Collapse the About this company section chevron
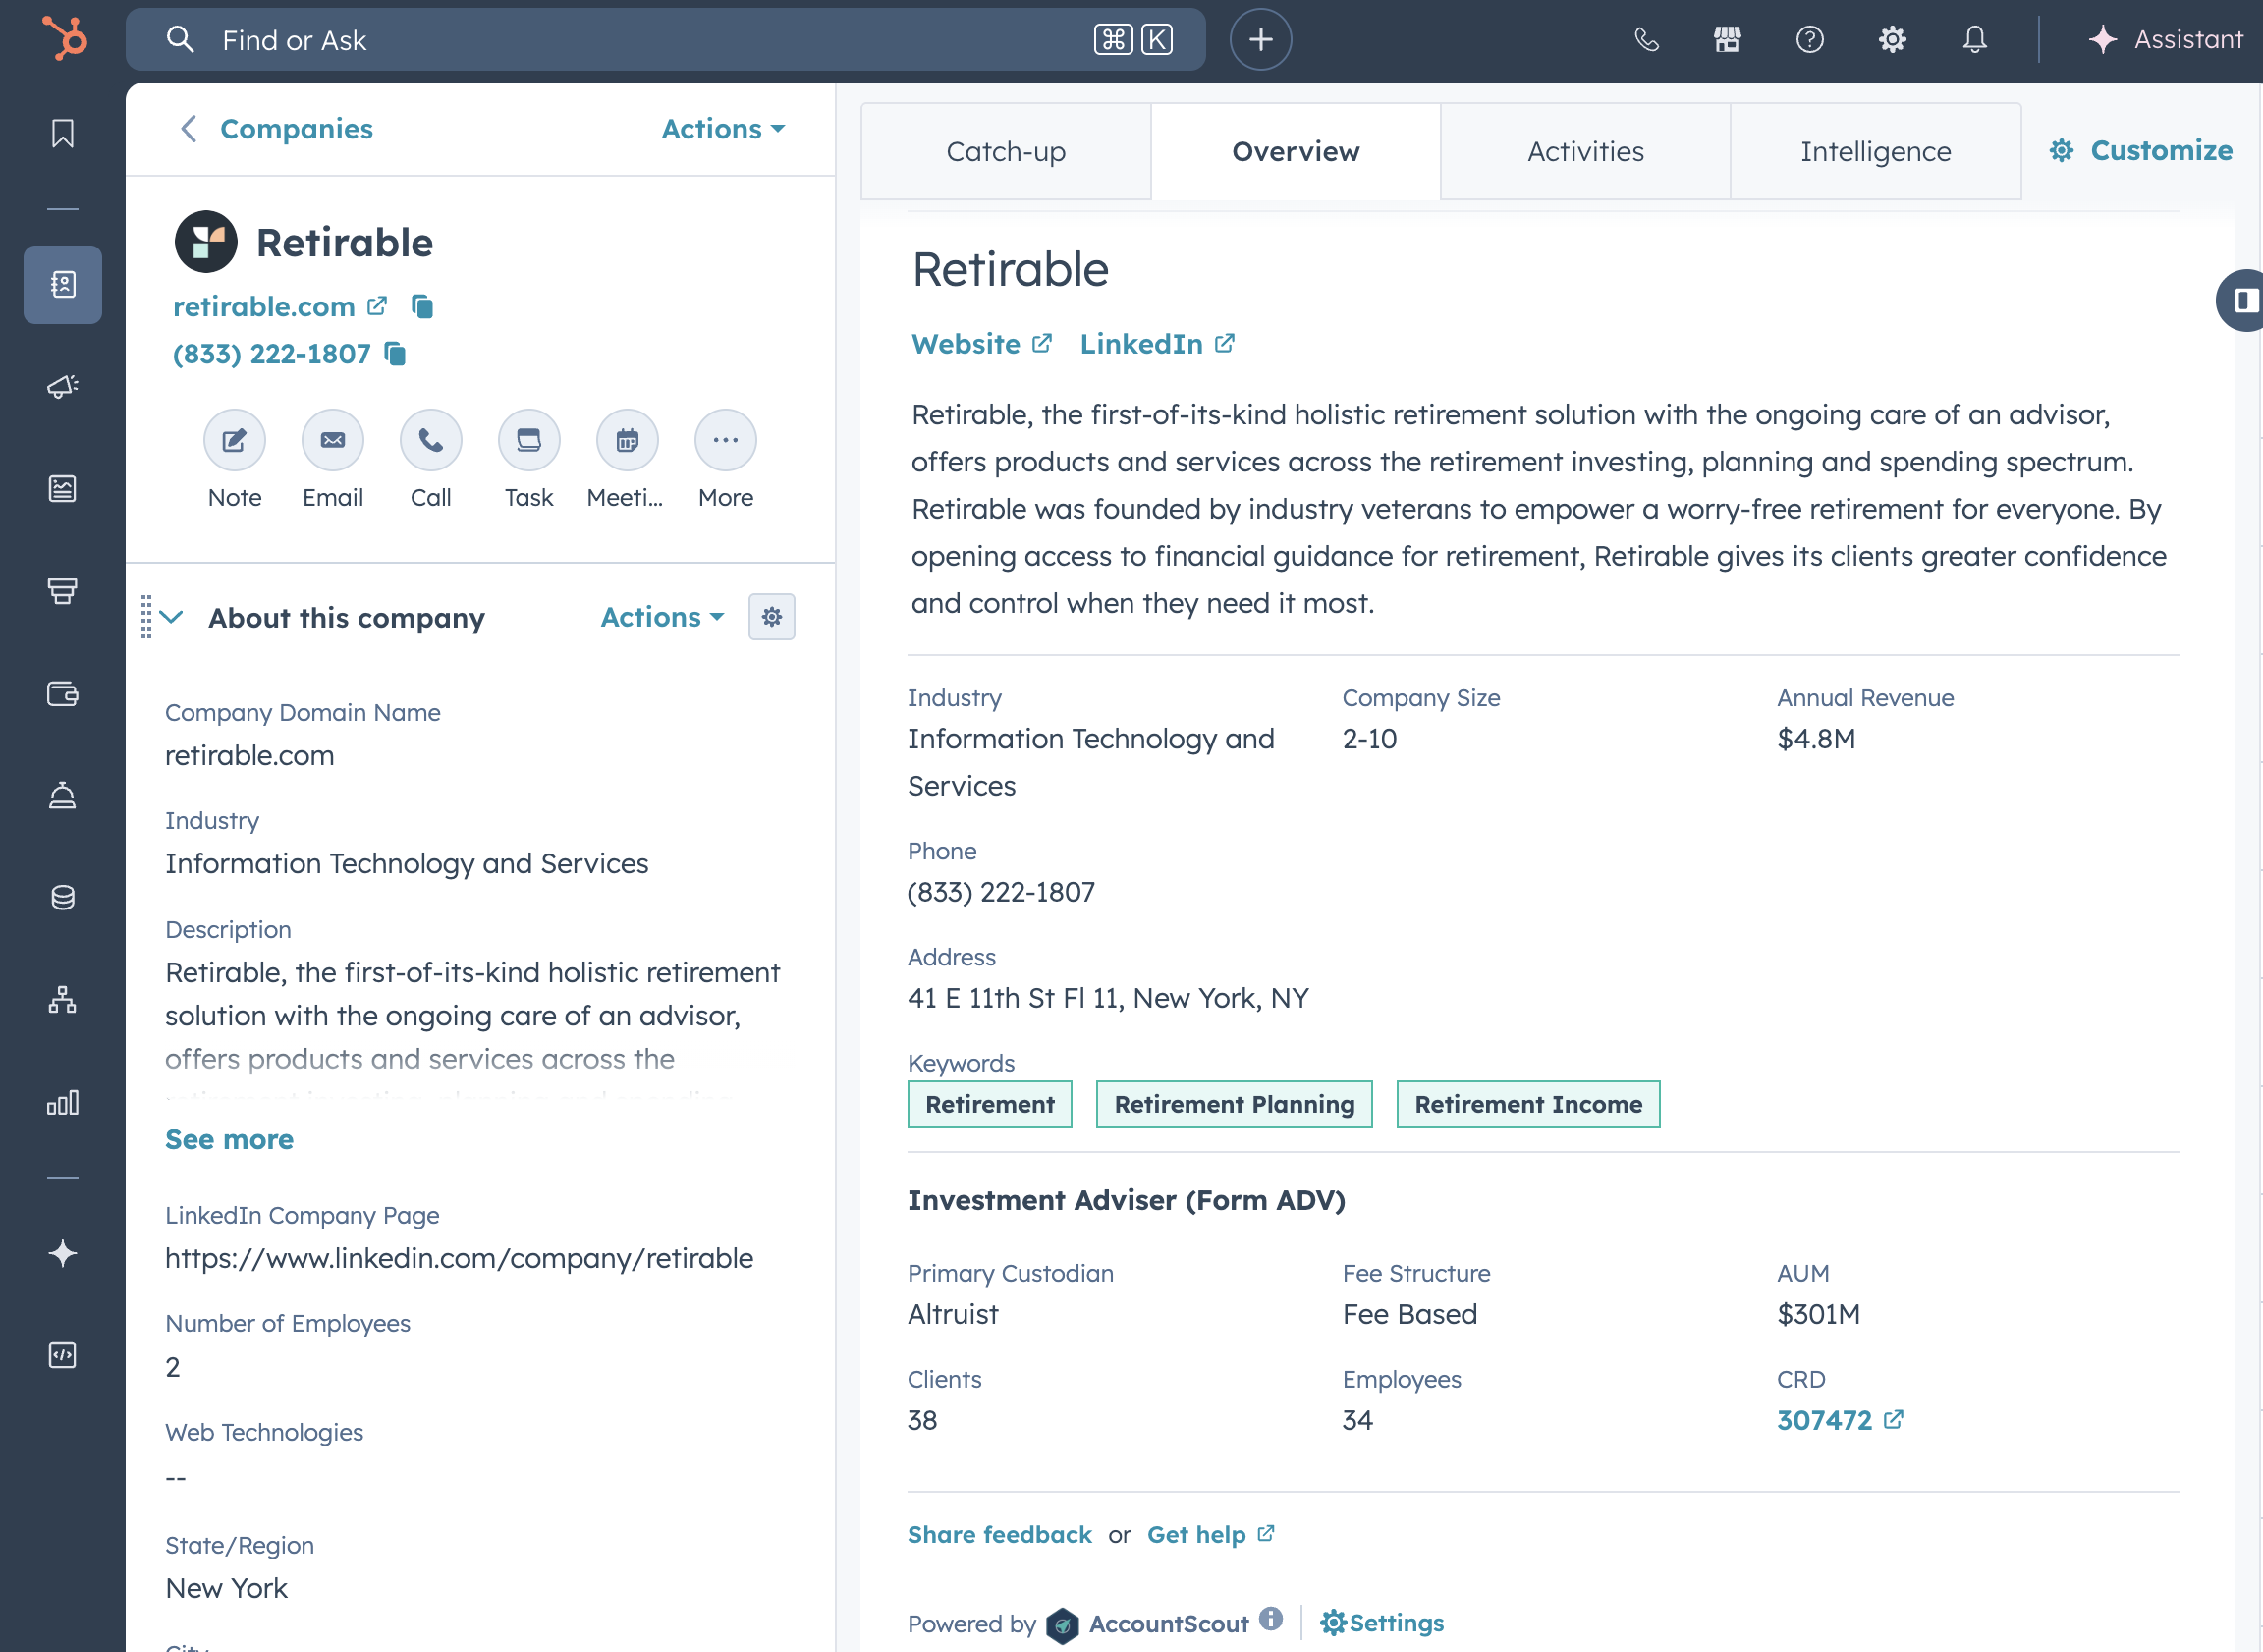The image size is (2263, 1652). click(171, 617)
